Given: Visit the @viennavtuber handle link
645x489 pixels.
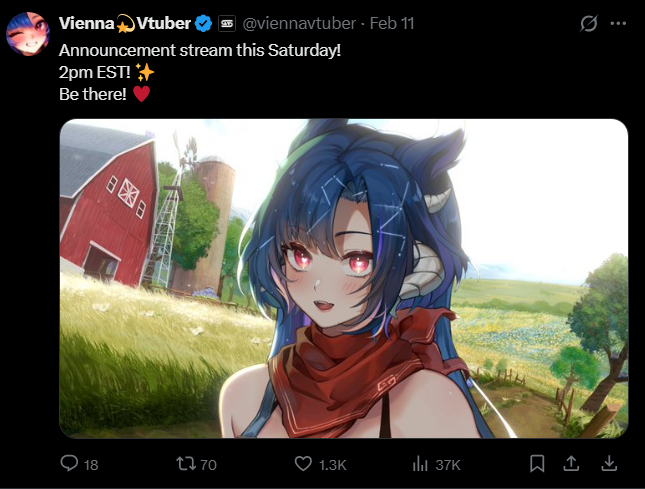Looking at the screenshot, I should [299, 23].
